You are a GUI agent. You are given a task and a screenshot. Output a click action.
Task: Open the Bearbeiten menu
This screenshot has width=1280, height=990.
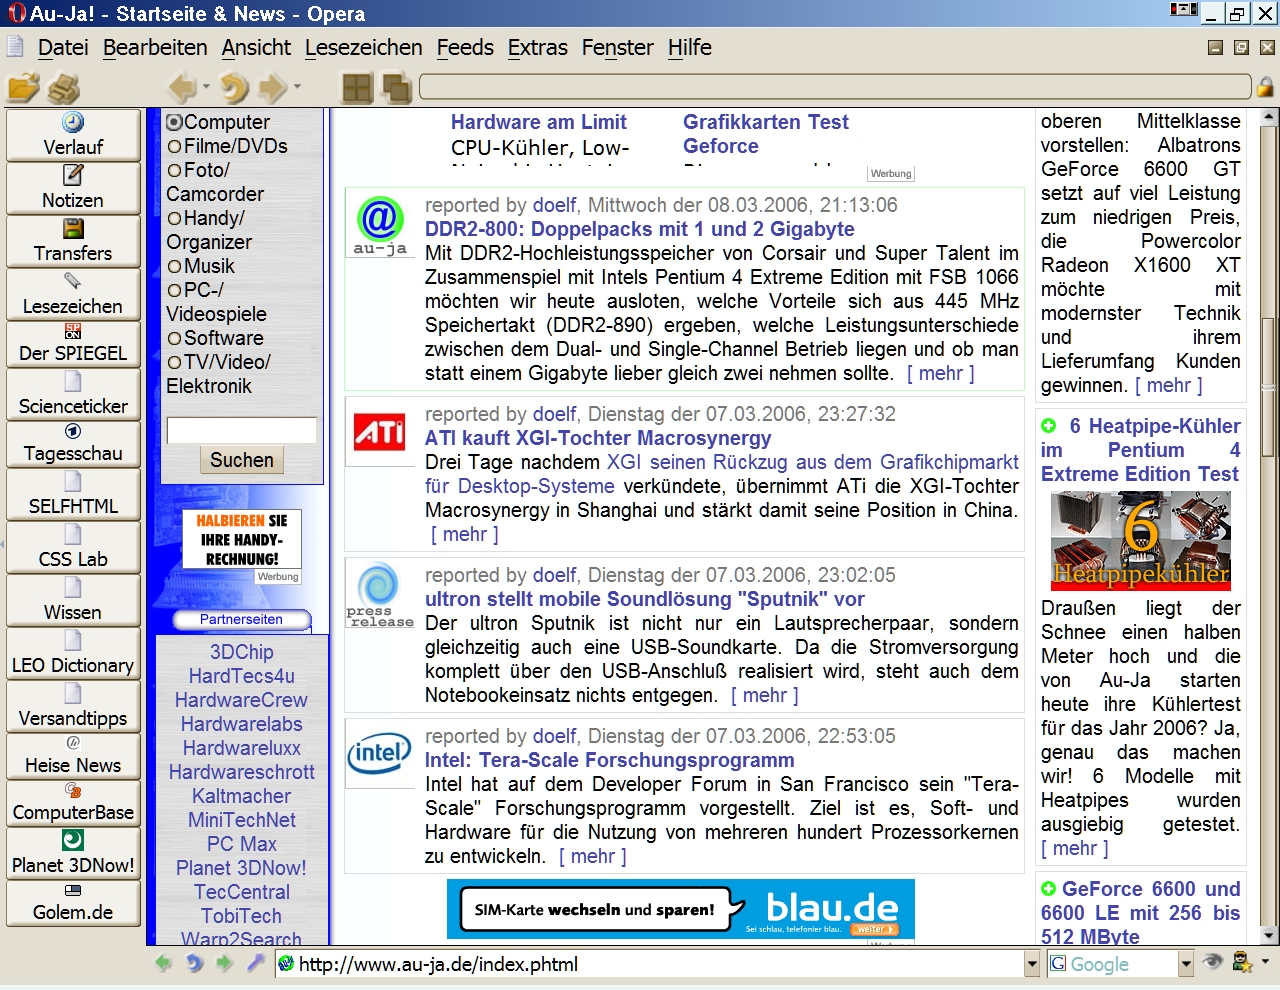(155, 47)
